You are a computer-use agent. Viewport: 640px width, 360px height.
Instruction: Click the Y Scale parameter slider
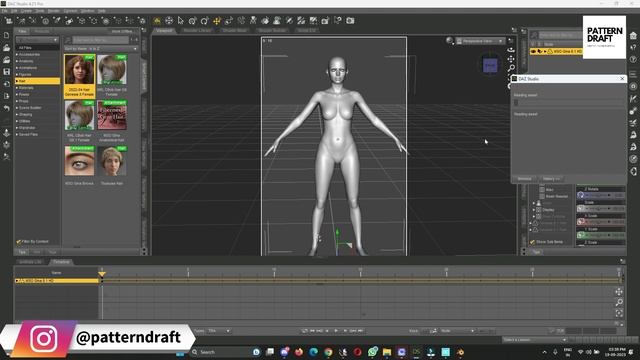[x=601, y=235]
